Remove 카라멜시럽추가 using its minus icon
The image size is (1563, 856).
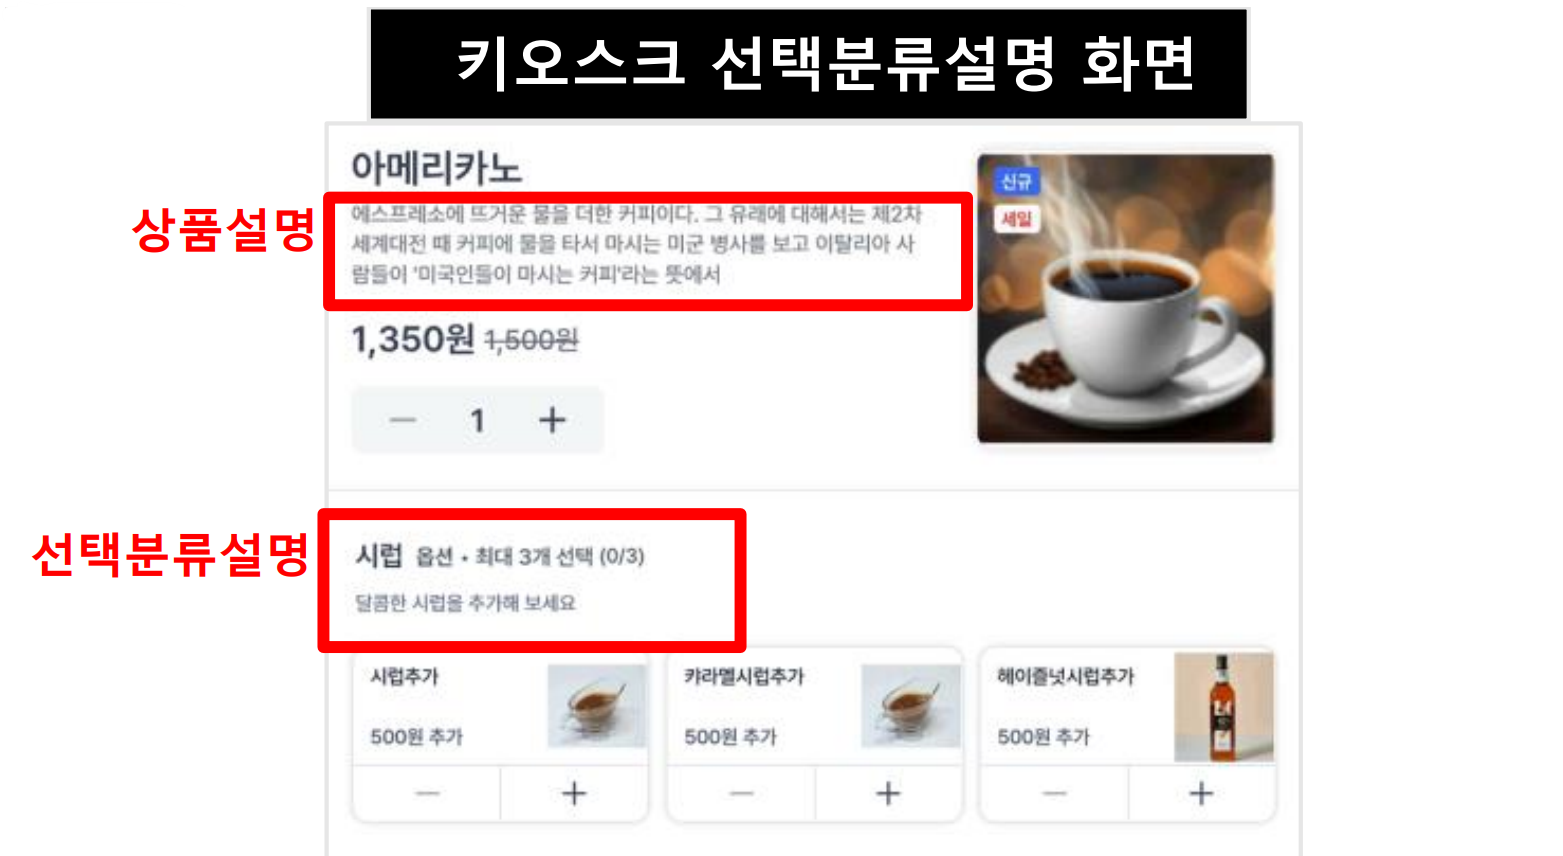[742, 794]
